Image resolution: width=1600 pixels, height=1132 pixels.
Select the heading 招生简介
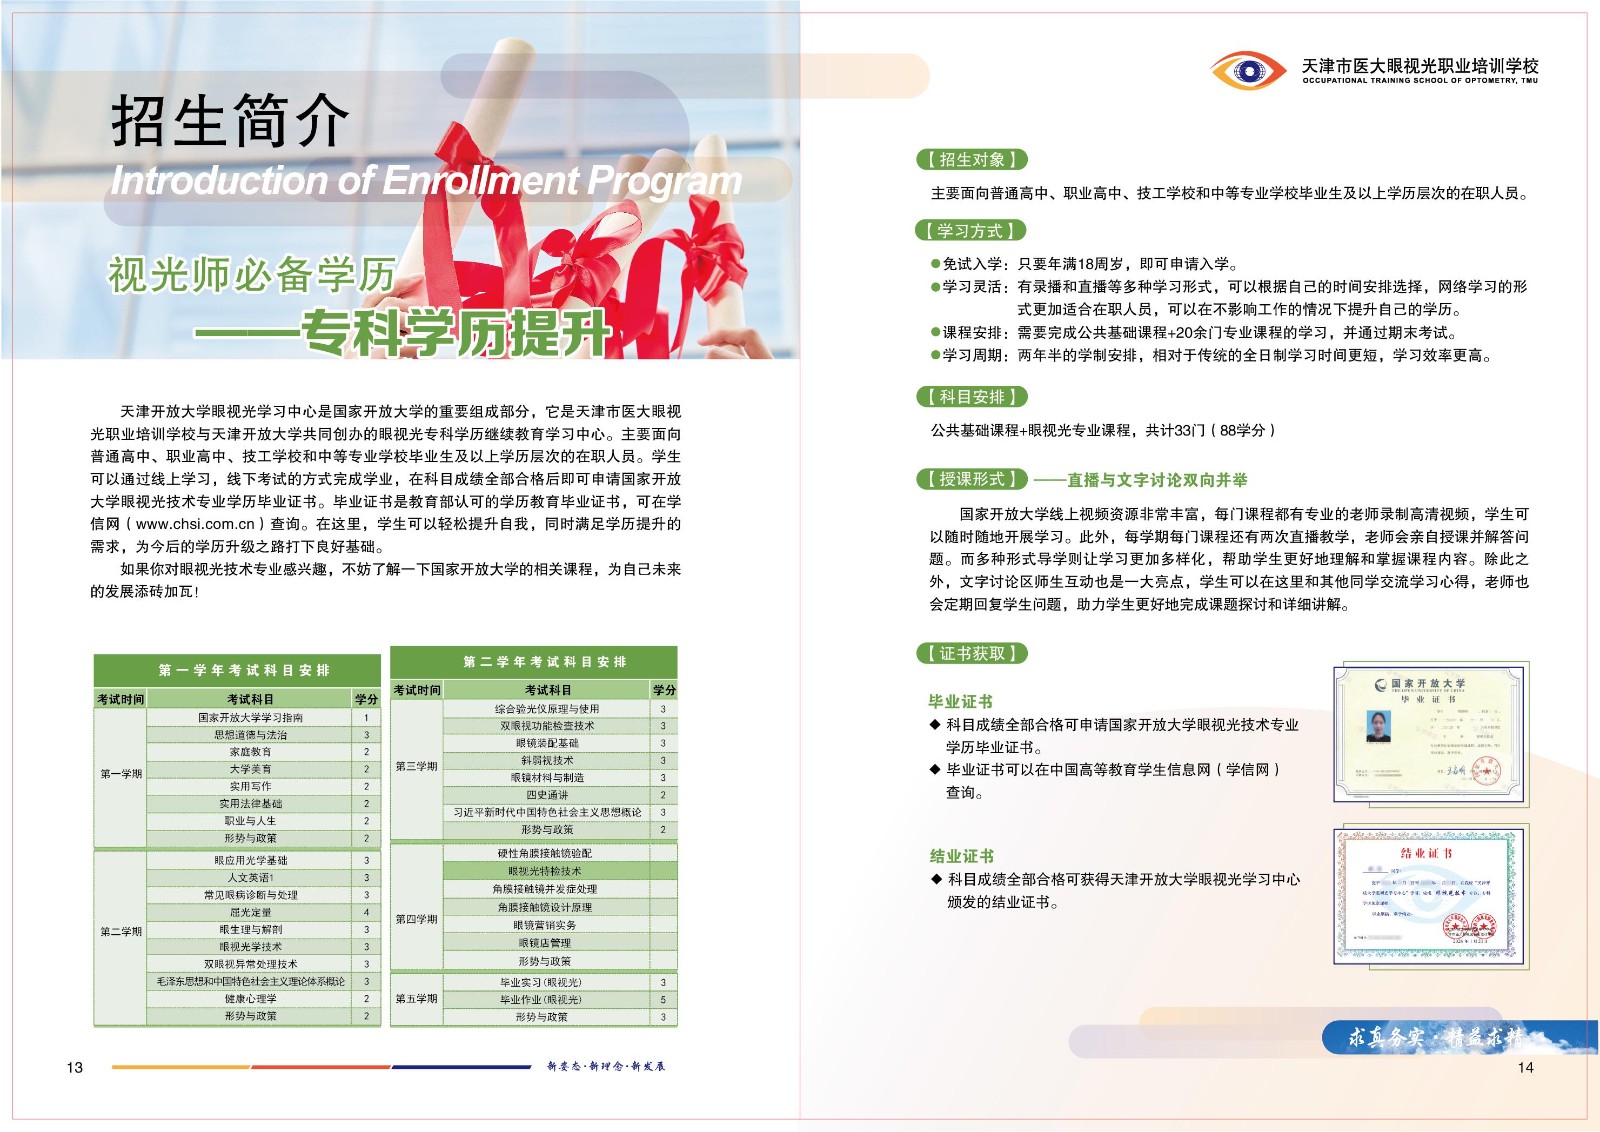[x=230, y=121]
